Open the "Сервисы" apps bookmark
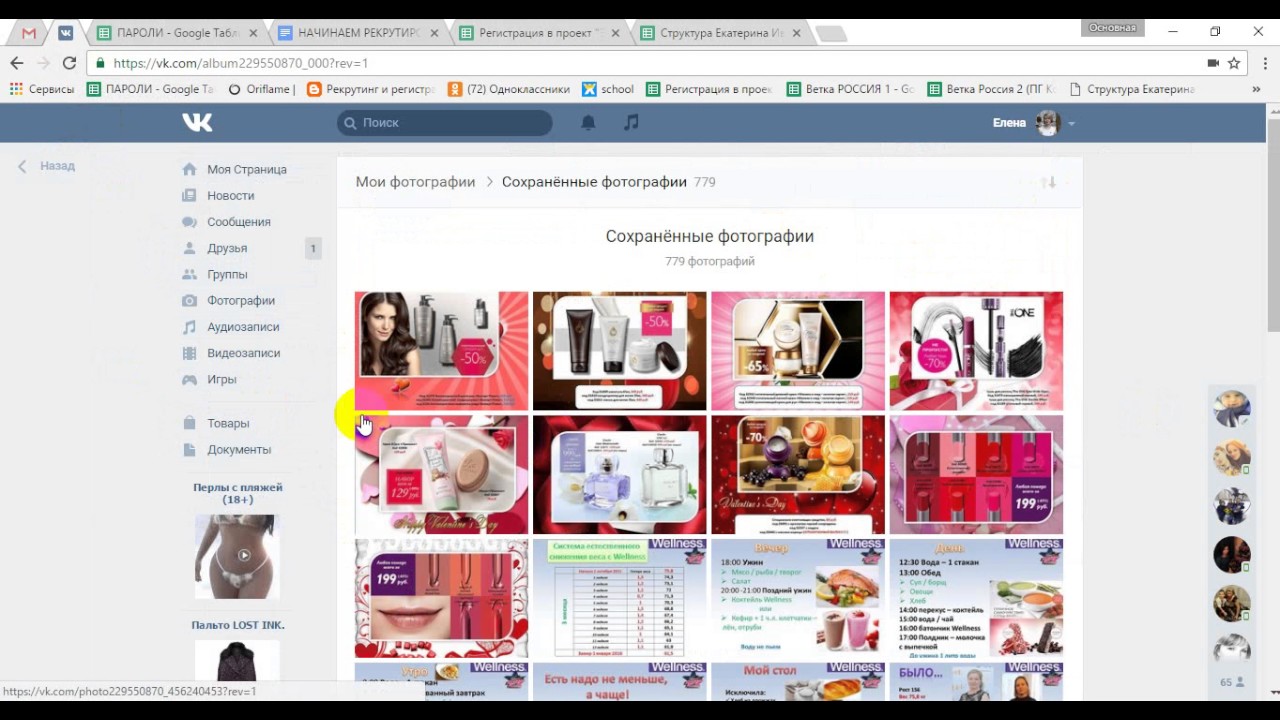The image size is (1280, 720). click(42, 89)
